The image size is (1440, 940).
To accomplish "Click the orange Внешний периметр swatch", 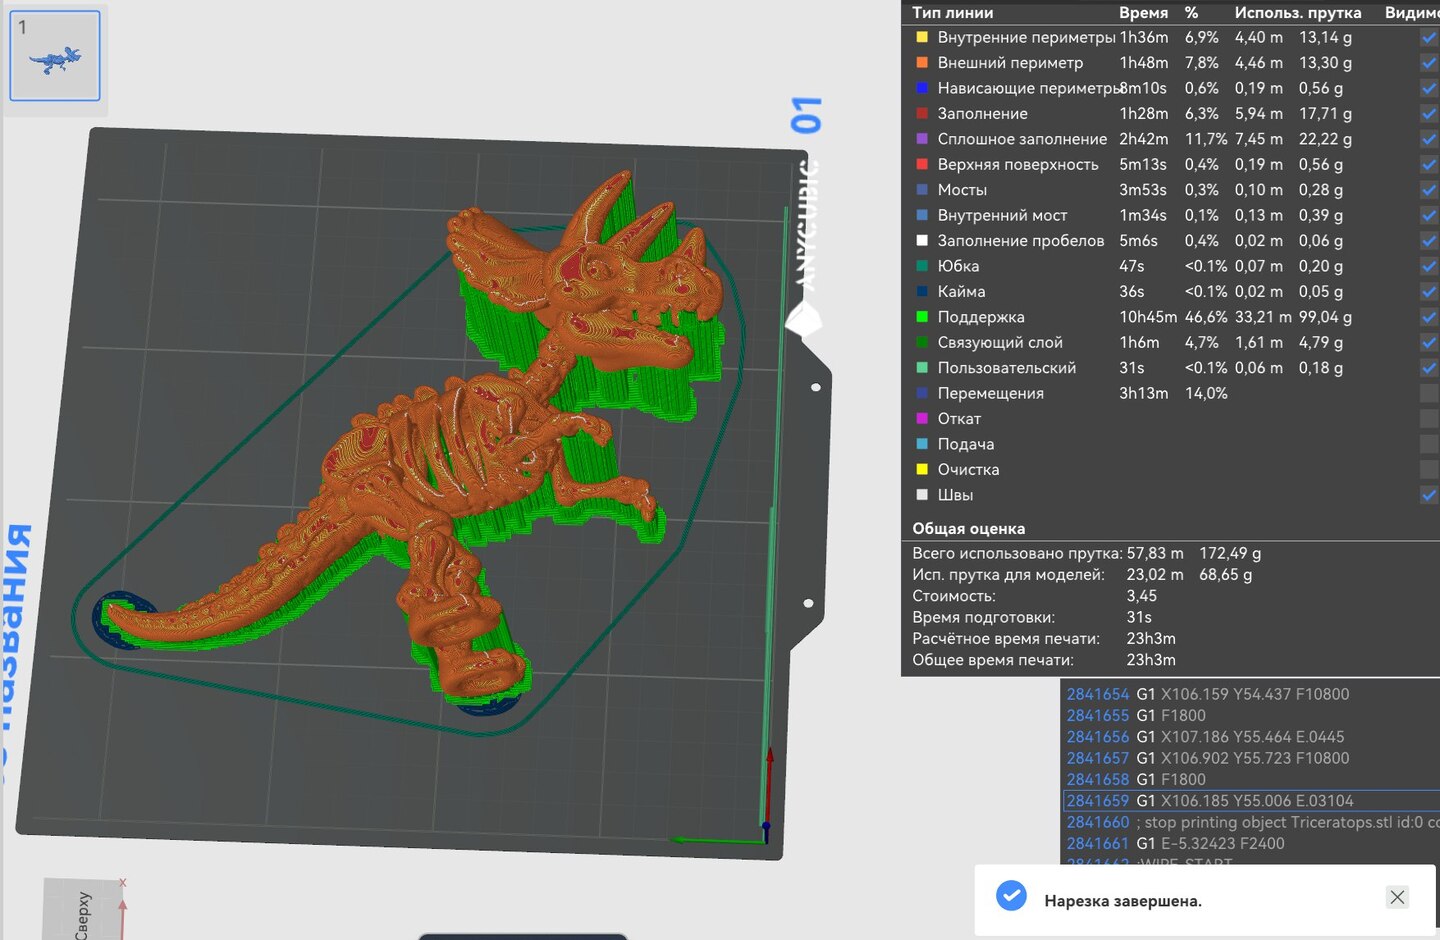I will pyautogui.click(x=922, y=63).
